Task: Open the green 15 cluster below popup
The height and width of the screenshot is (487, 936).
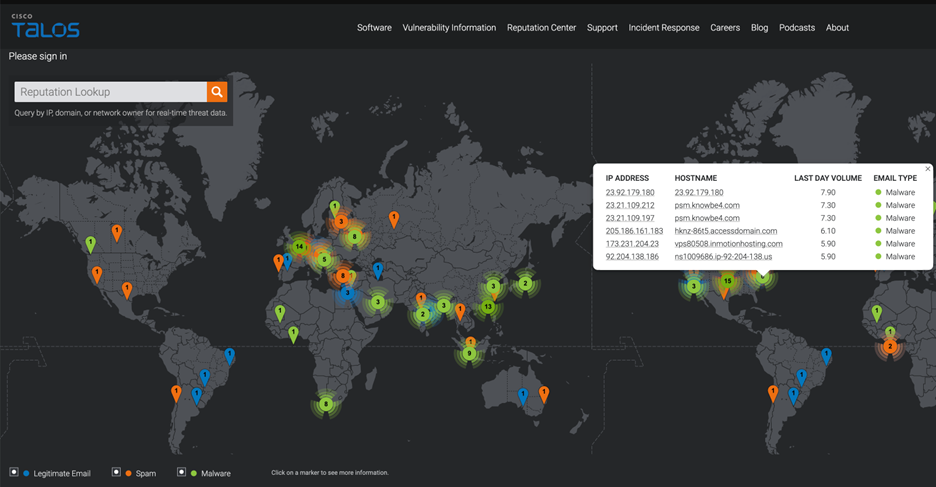Action: (x=728, y=281)
